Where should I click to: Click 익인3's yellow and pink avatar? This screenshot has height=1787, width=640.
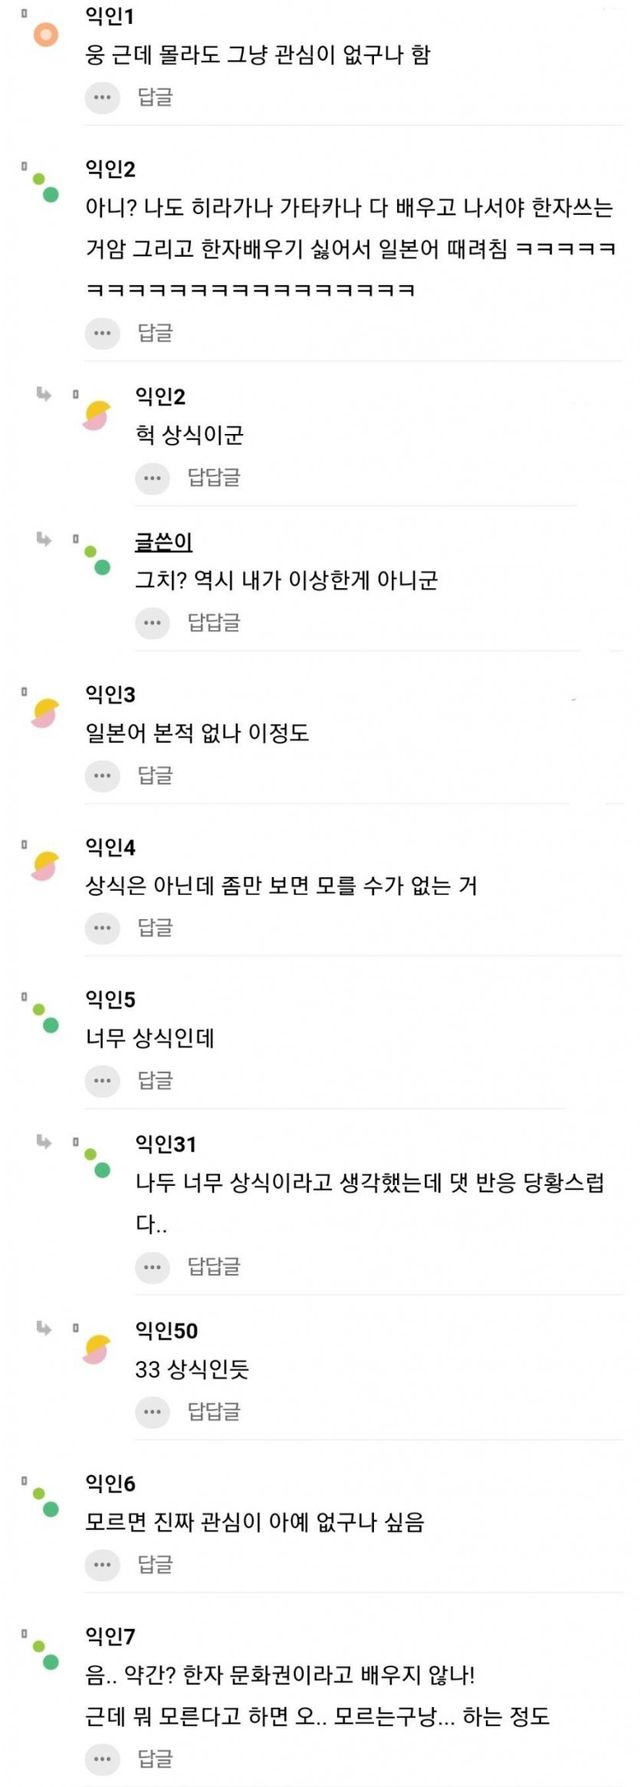pyautogui.click(x=45, y=713)
